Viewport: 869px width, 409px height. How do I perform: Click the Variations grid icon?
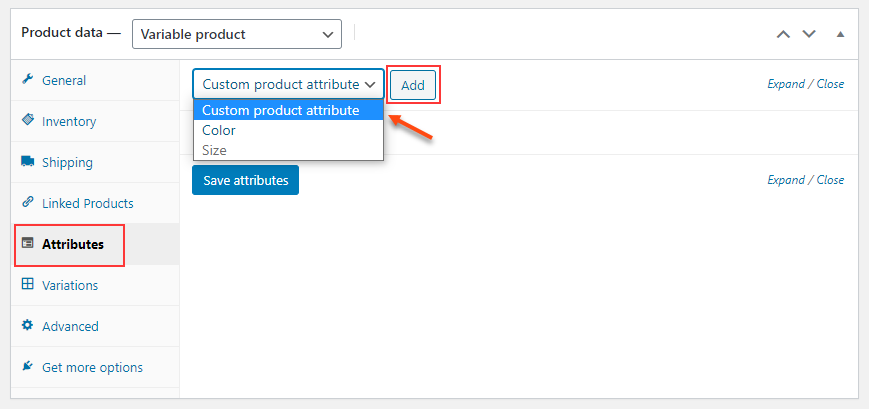[x=27, y=284]
